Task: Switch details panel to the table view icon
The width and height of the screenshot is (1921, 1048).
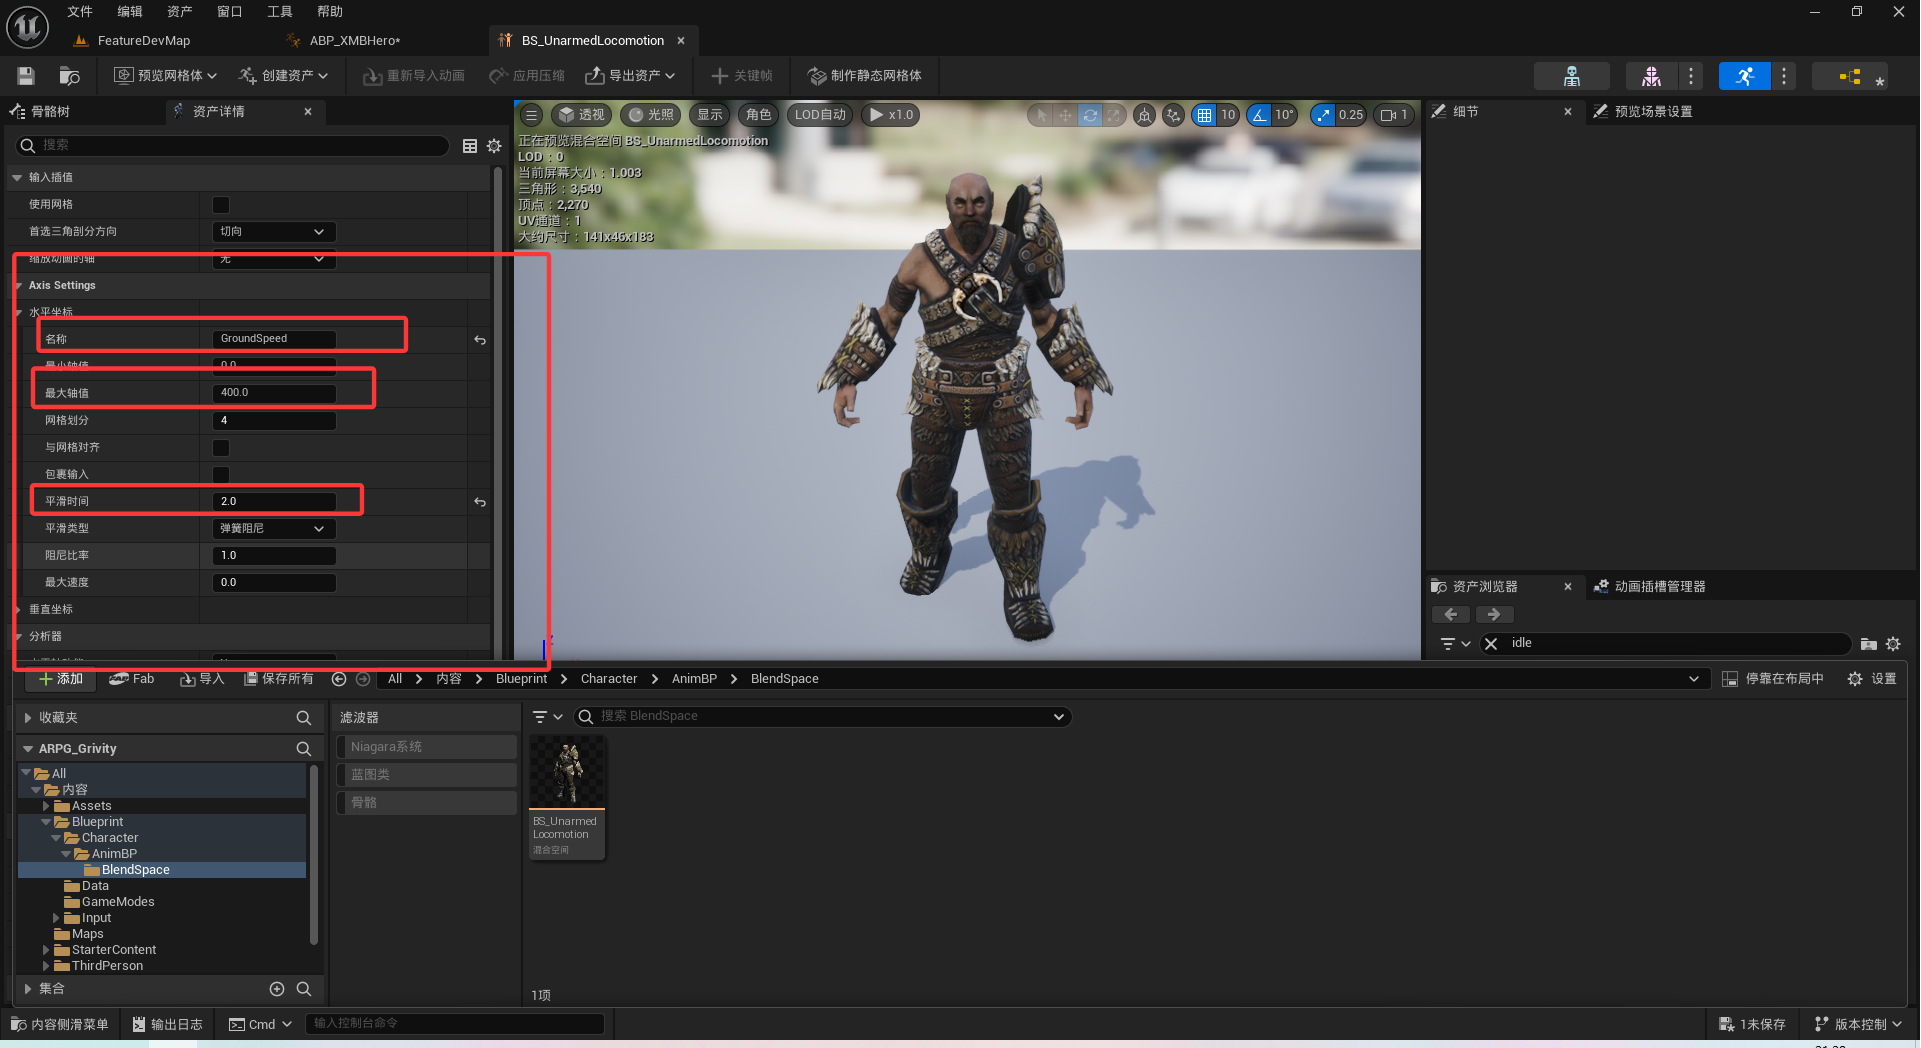Action: [470, 146]
